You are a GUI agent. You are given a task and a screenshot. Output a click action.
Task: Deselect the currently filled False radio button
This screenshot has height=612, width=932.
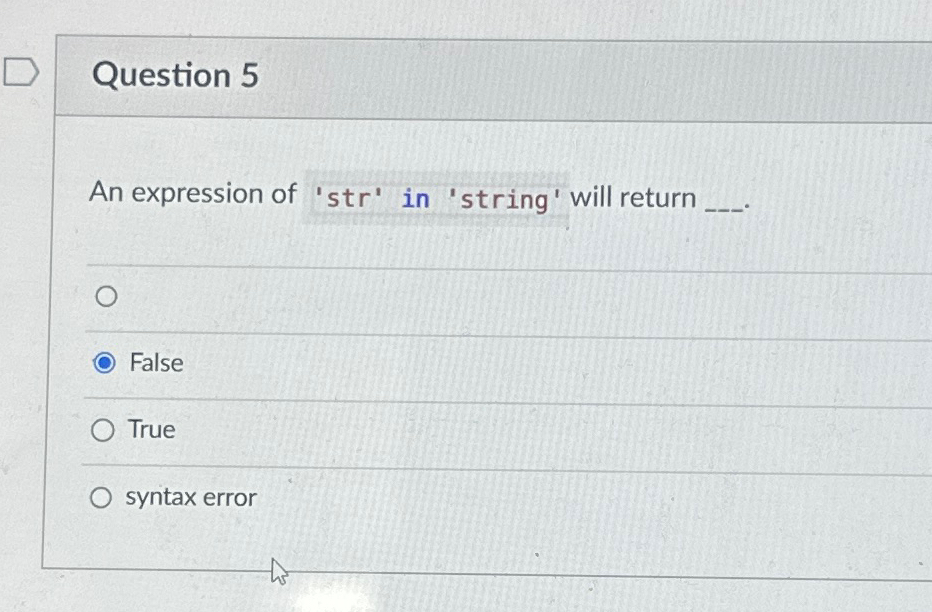click(105, 363)
